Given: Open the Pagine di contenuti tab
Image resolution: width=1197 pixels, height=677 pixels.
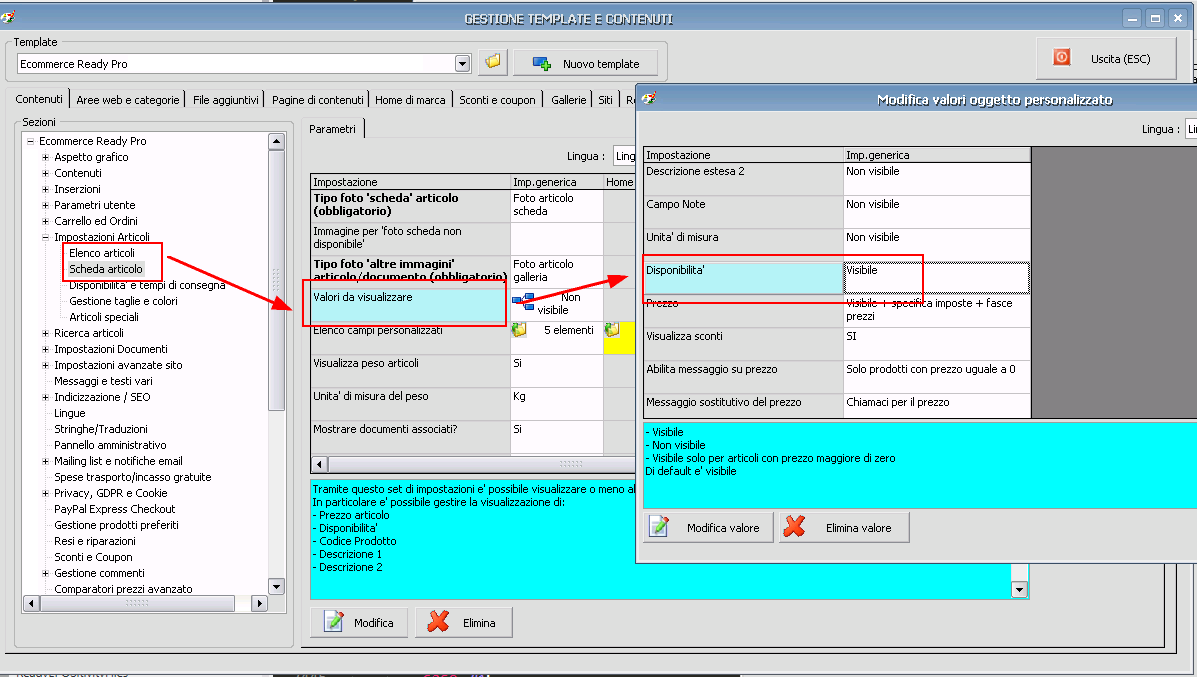Looking at the screenshot, I should click(318, 100).
